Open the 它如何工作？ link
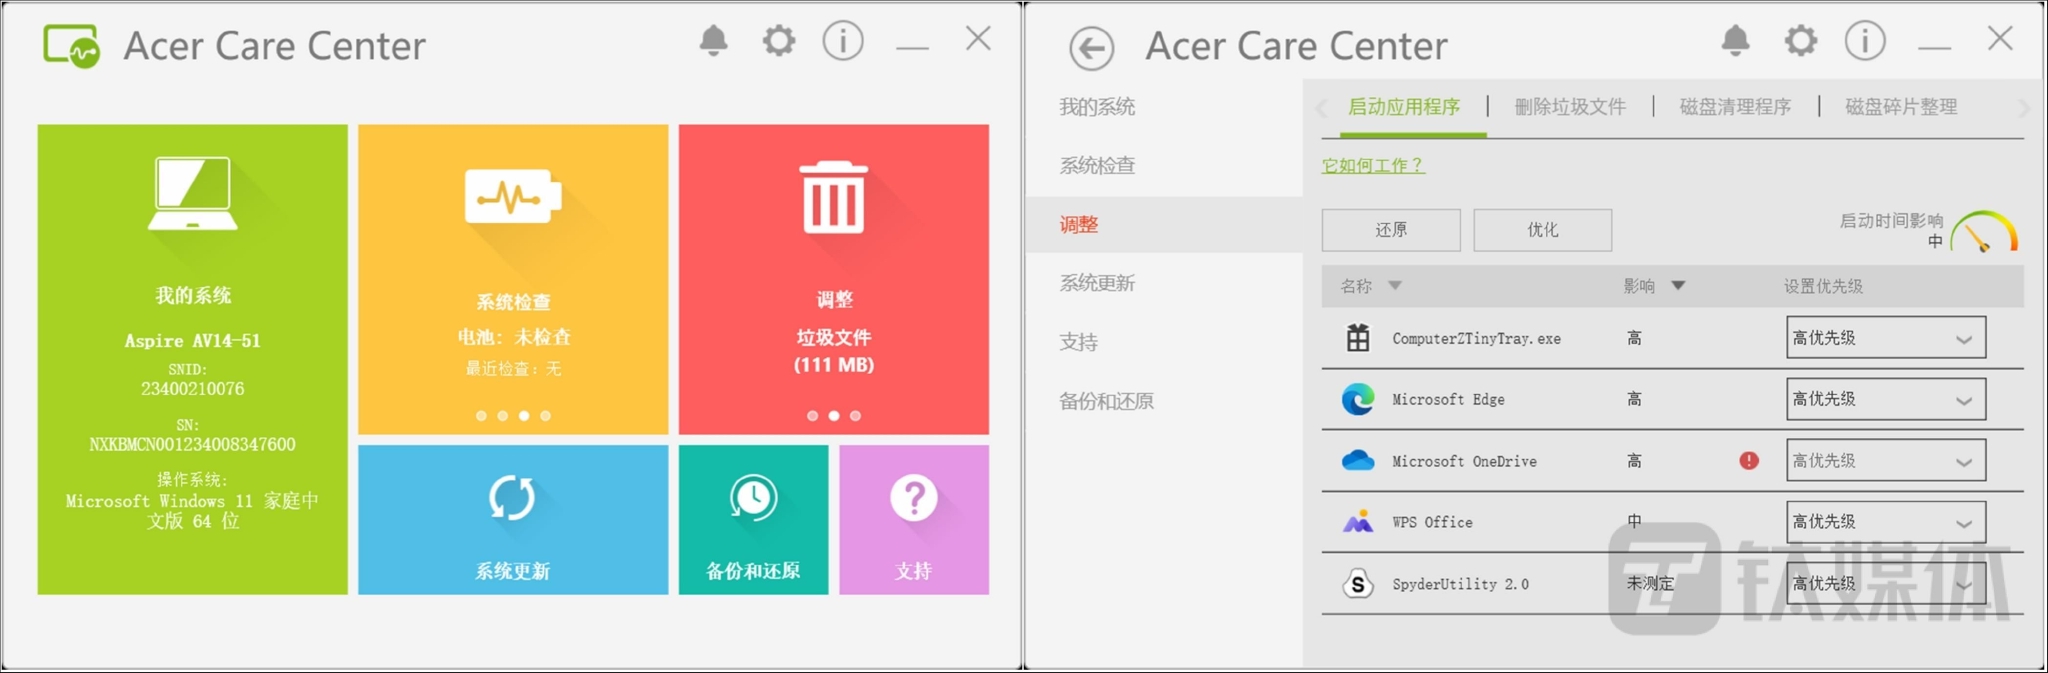This screenshot has height=673, width=2048. (x=1373, y=166)
